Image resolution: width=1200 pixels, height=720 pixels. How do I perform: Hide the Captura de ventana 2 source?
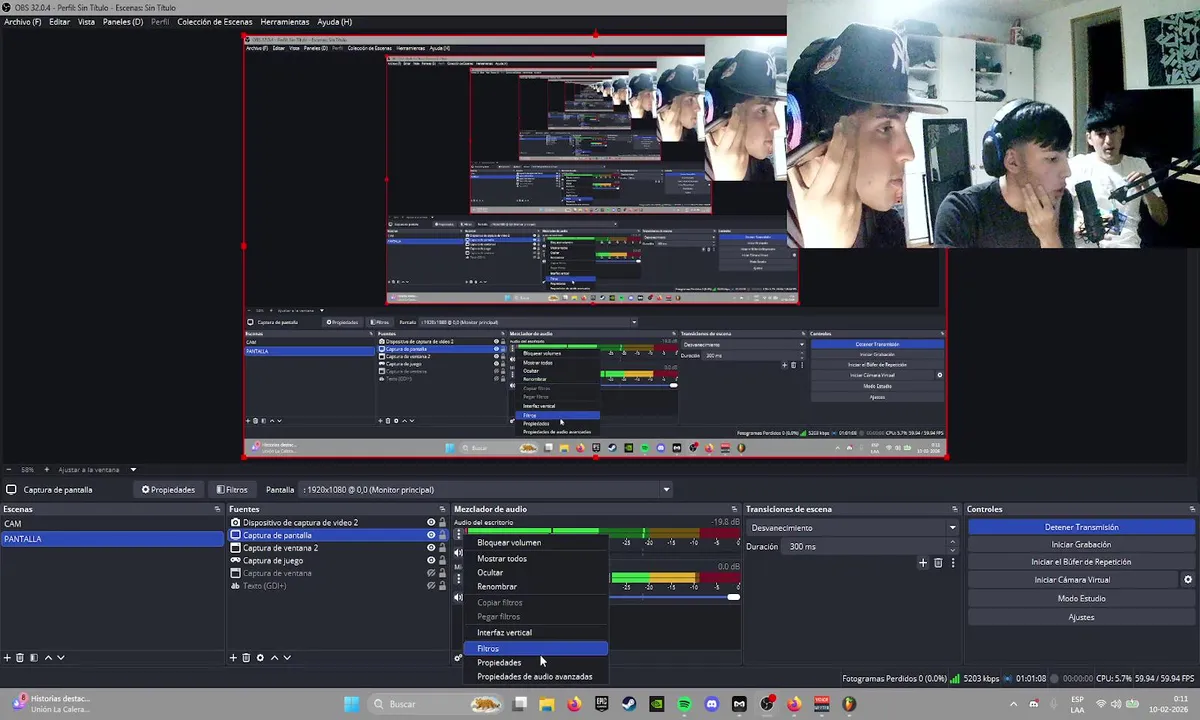(x=431, y=548)
